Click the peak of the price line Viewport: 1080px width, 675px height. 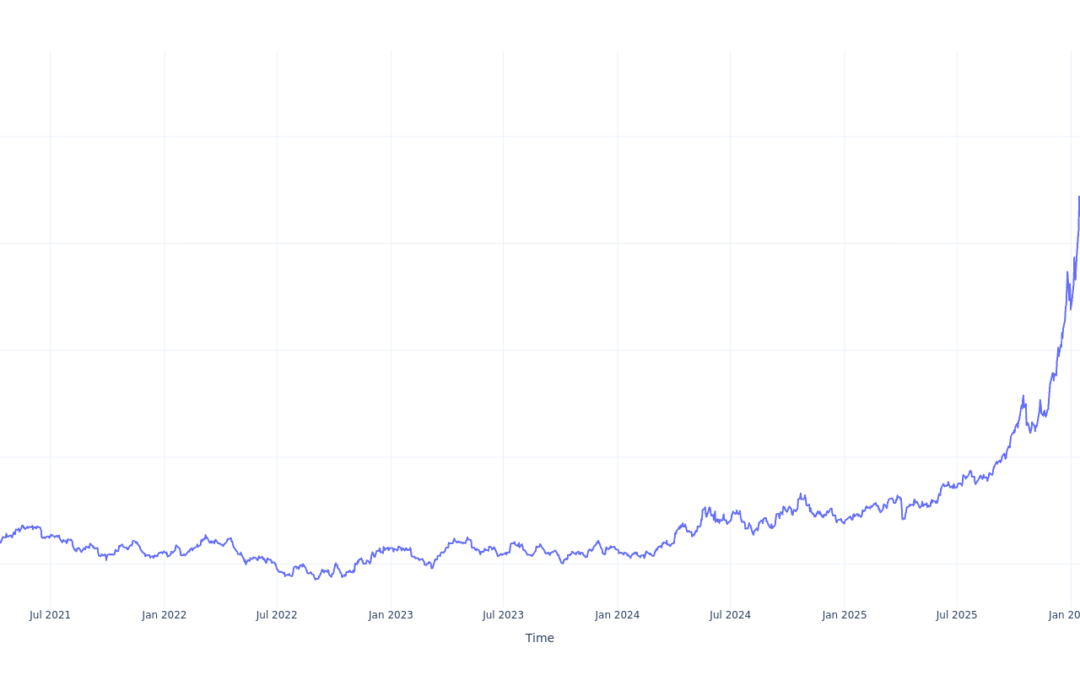click(x=1079, y=198)
